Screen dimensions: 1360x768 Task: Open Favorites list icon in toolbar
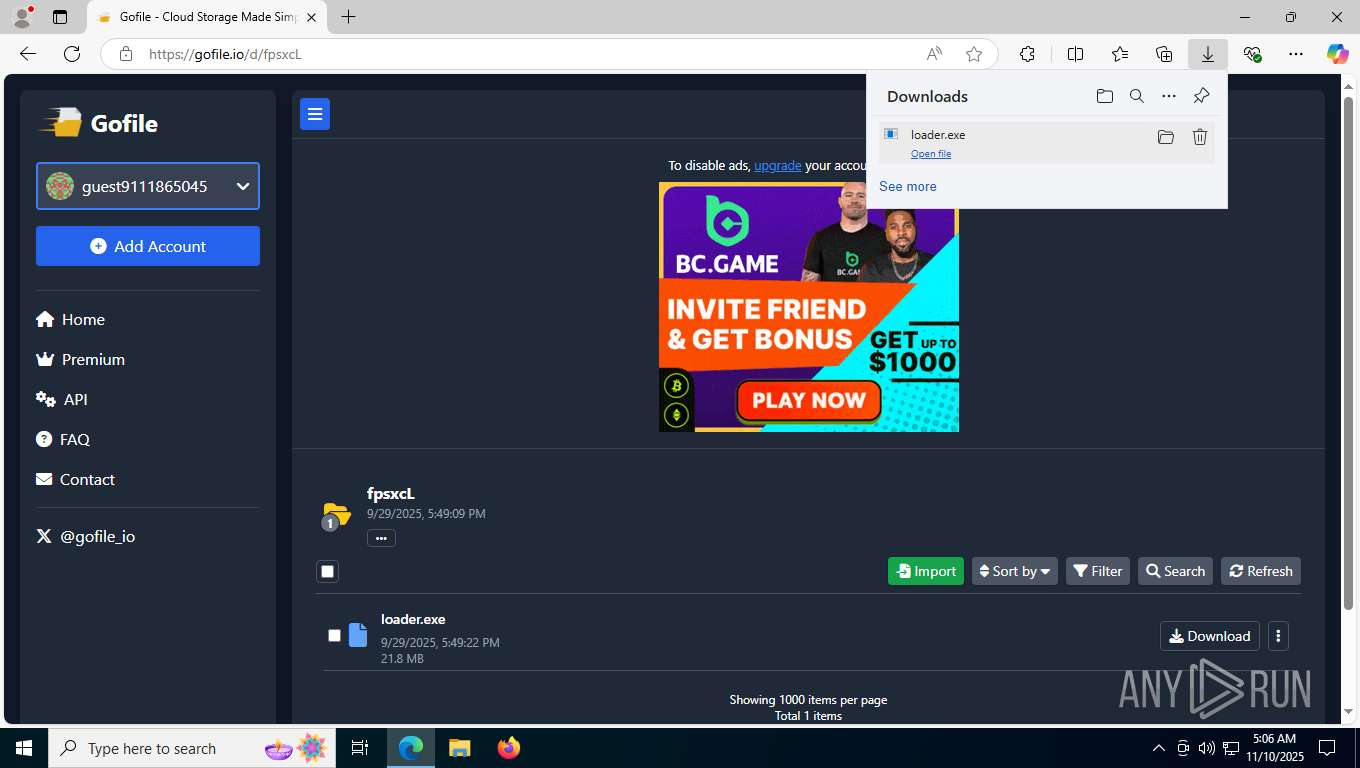(x=1120, y=54)
